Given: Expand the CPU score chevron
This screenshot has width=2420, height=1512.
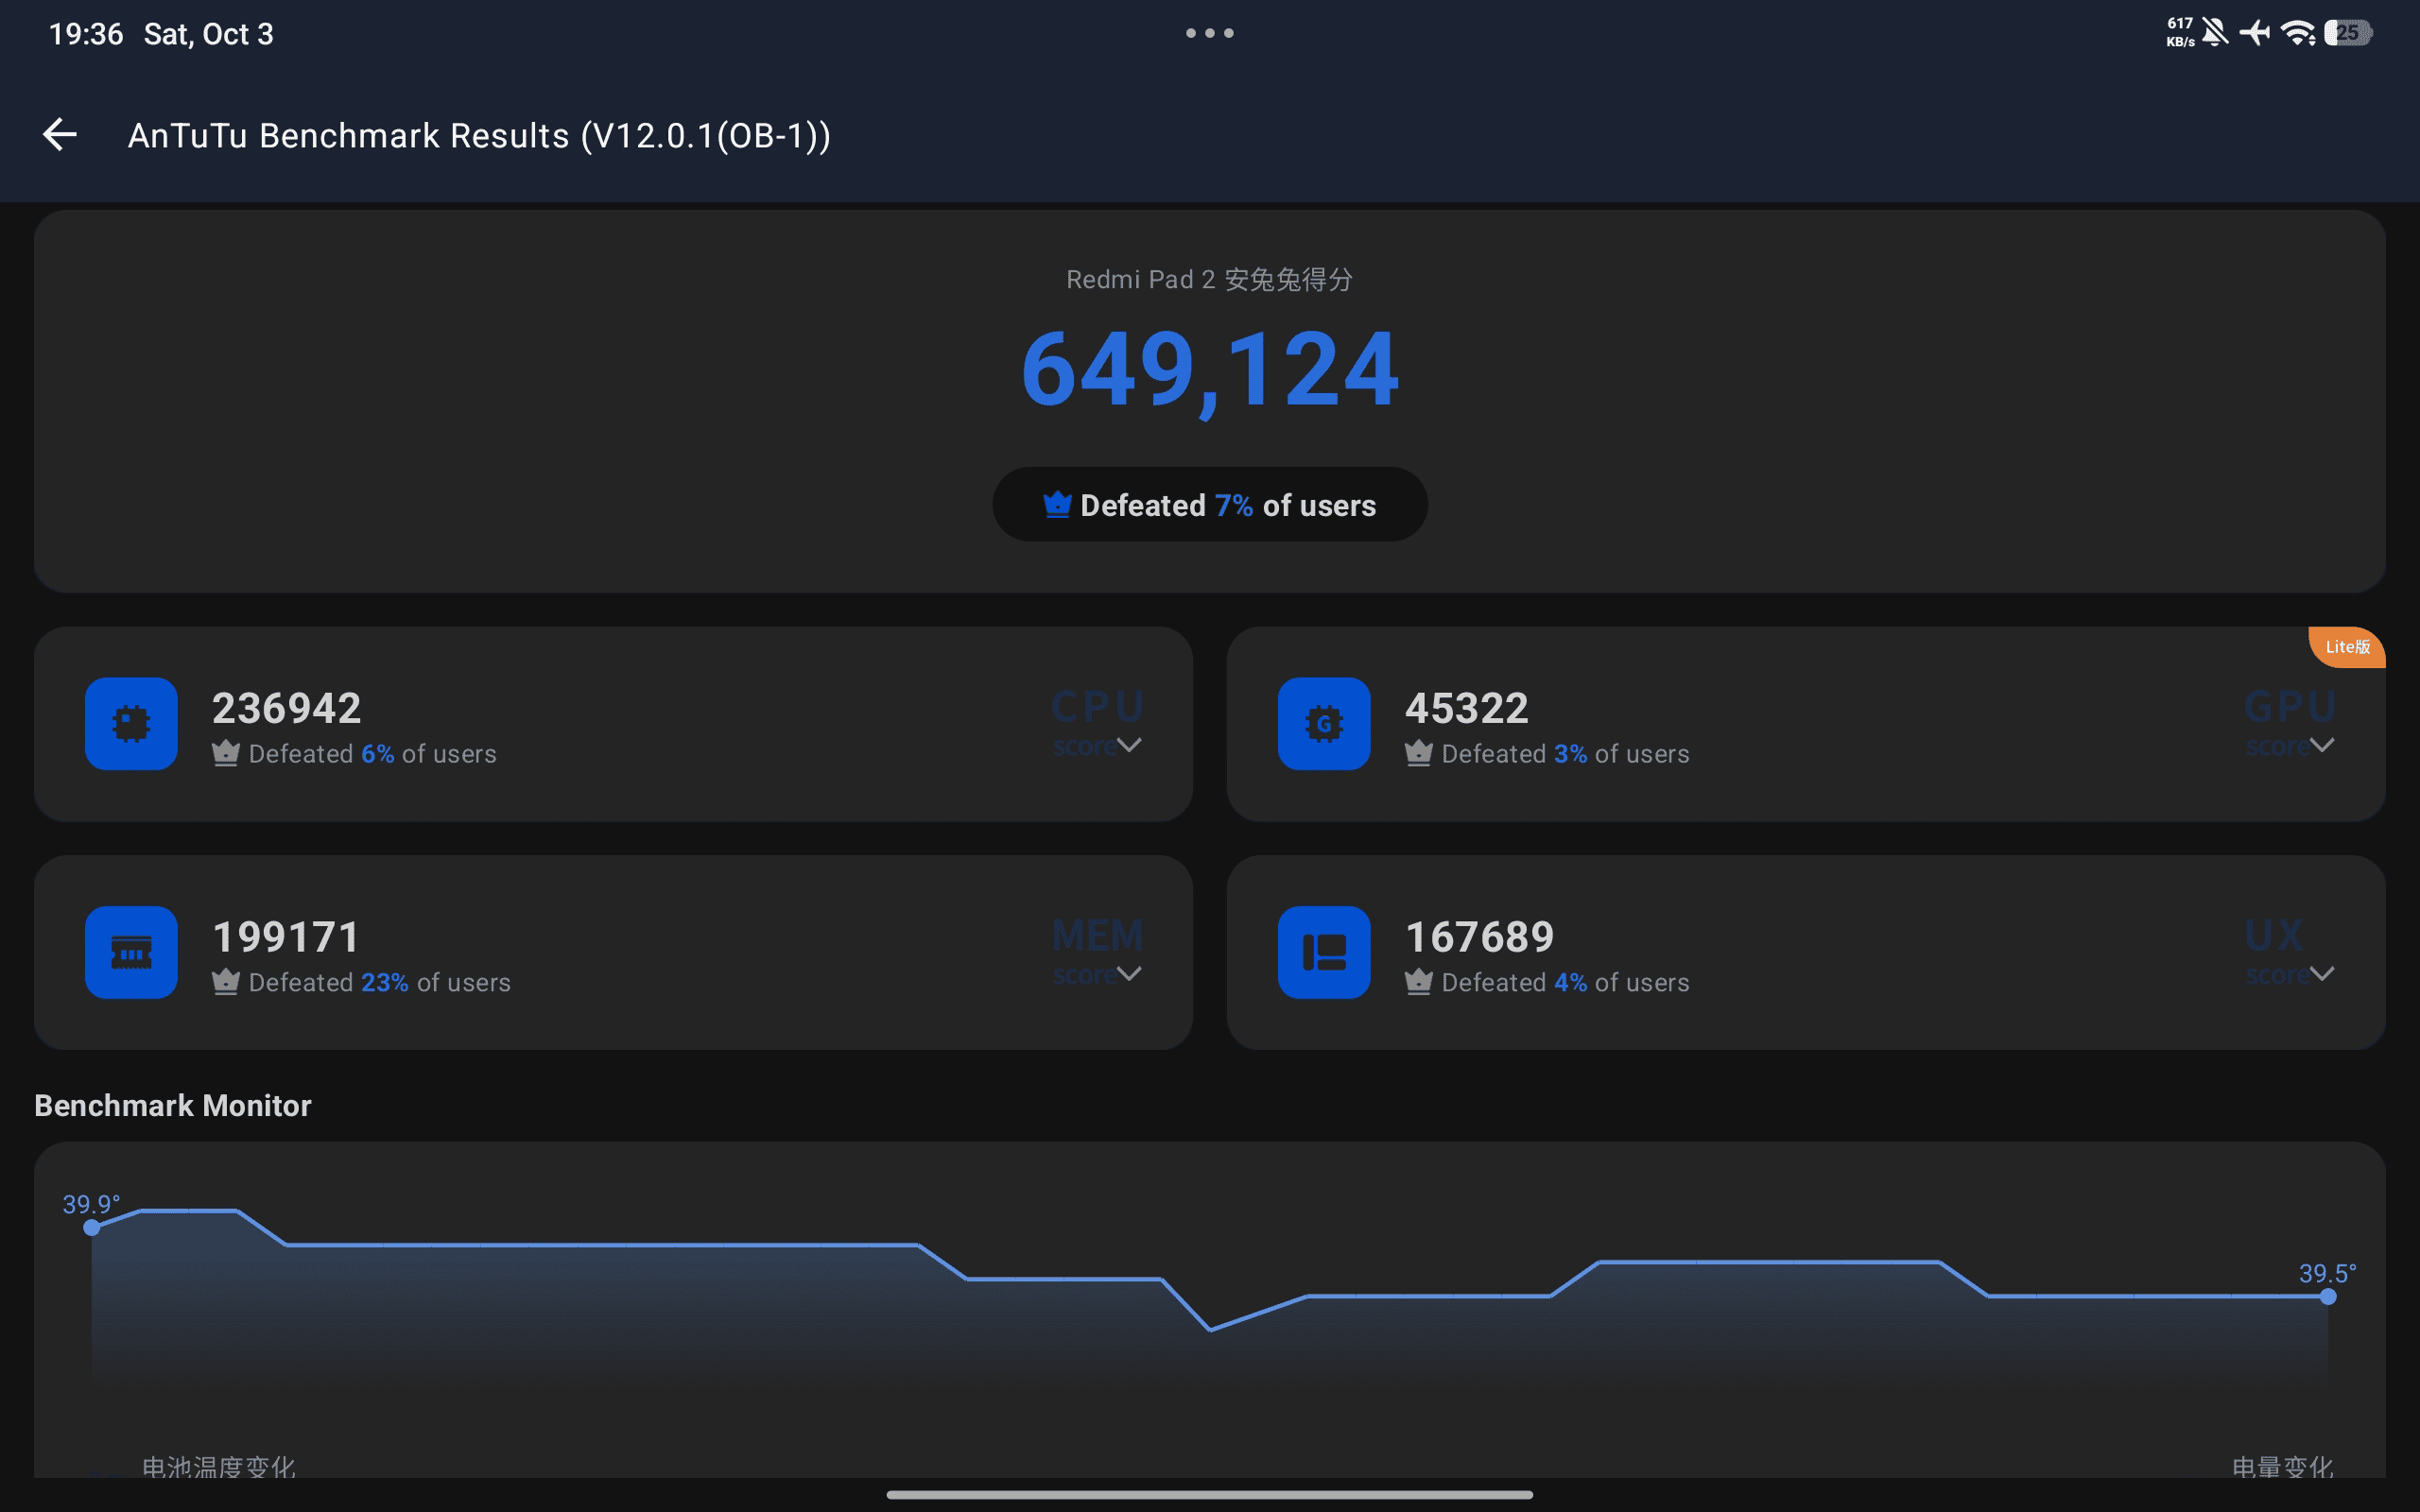Looking at the screenshot, I should pos(1129,745).
